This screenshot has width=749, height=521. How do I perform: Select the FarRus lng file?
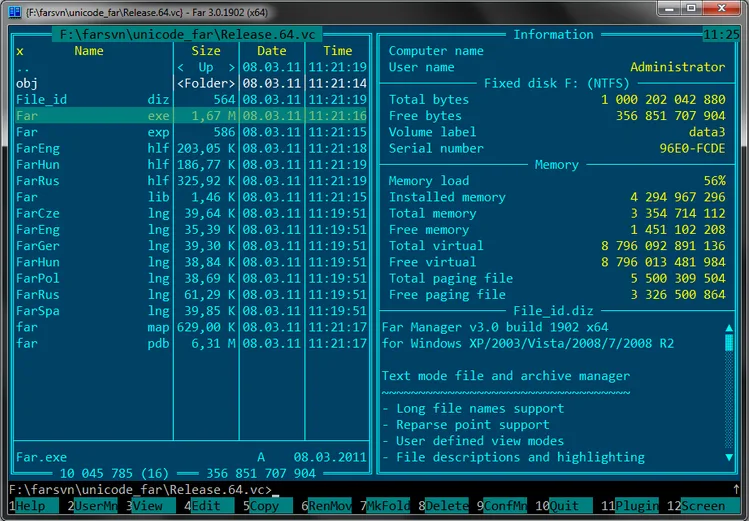[191, 294]
